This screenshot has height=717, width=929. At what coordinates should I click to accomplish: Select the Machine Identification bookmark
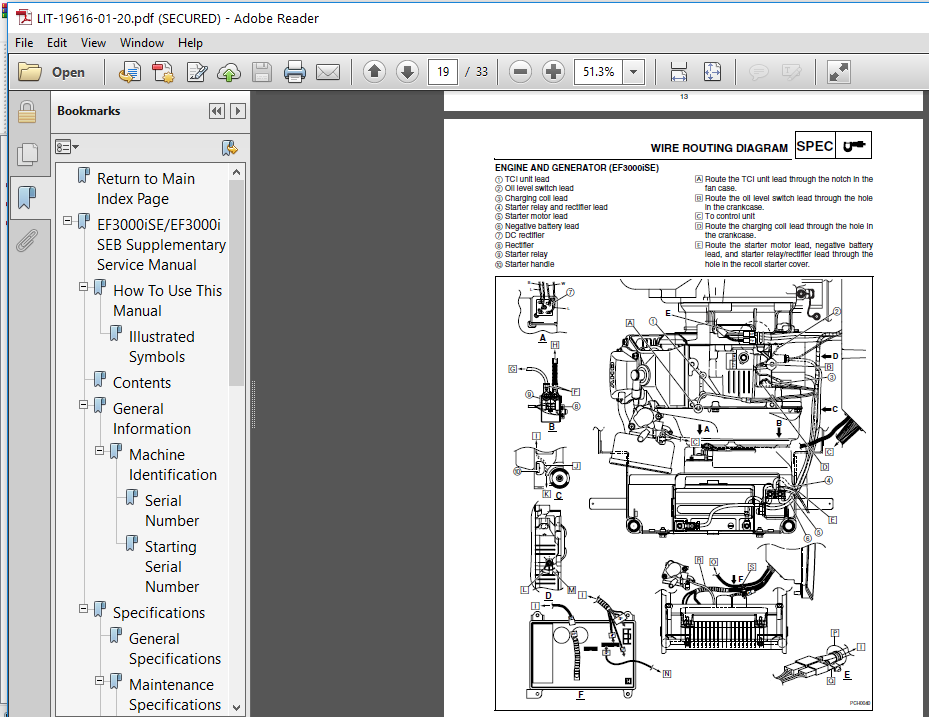[x=172, y=465]
